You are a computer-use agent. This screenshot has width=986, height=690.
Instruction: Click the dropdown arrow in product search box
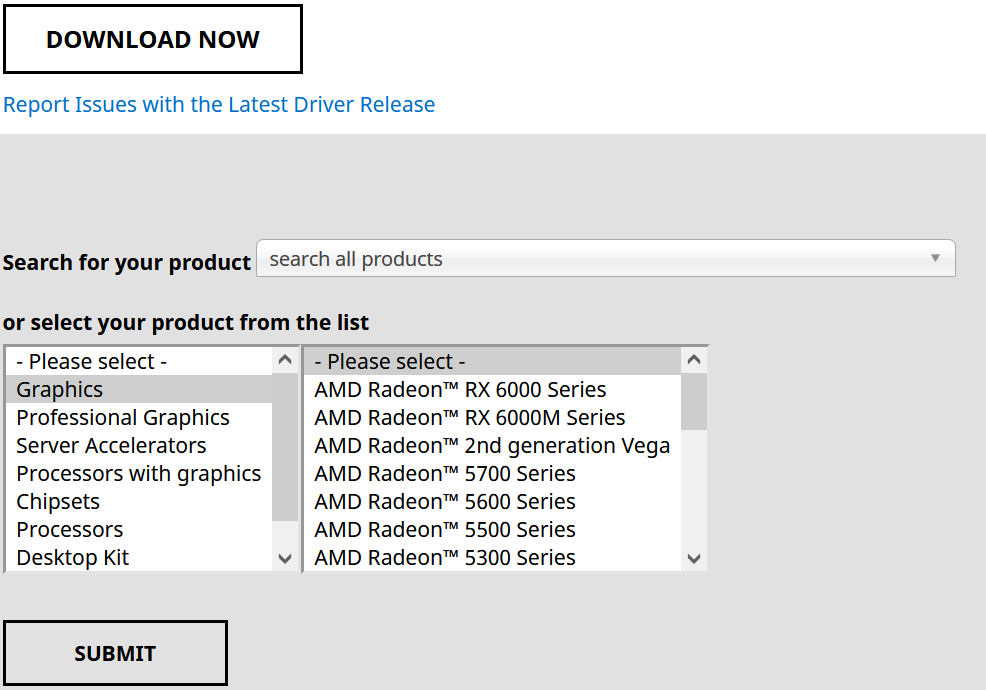[935, 259]
